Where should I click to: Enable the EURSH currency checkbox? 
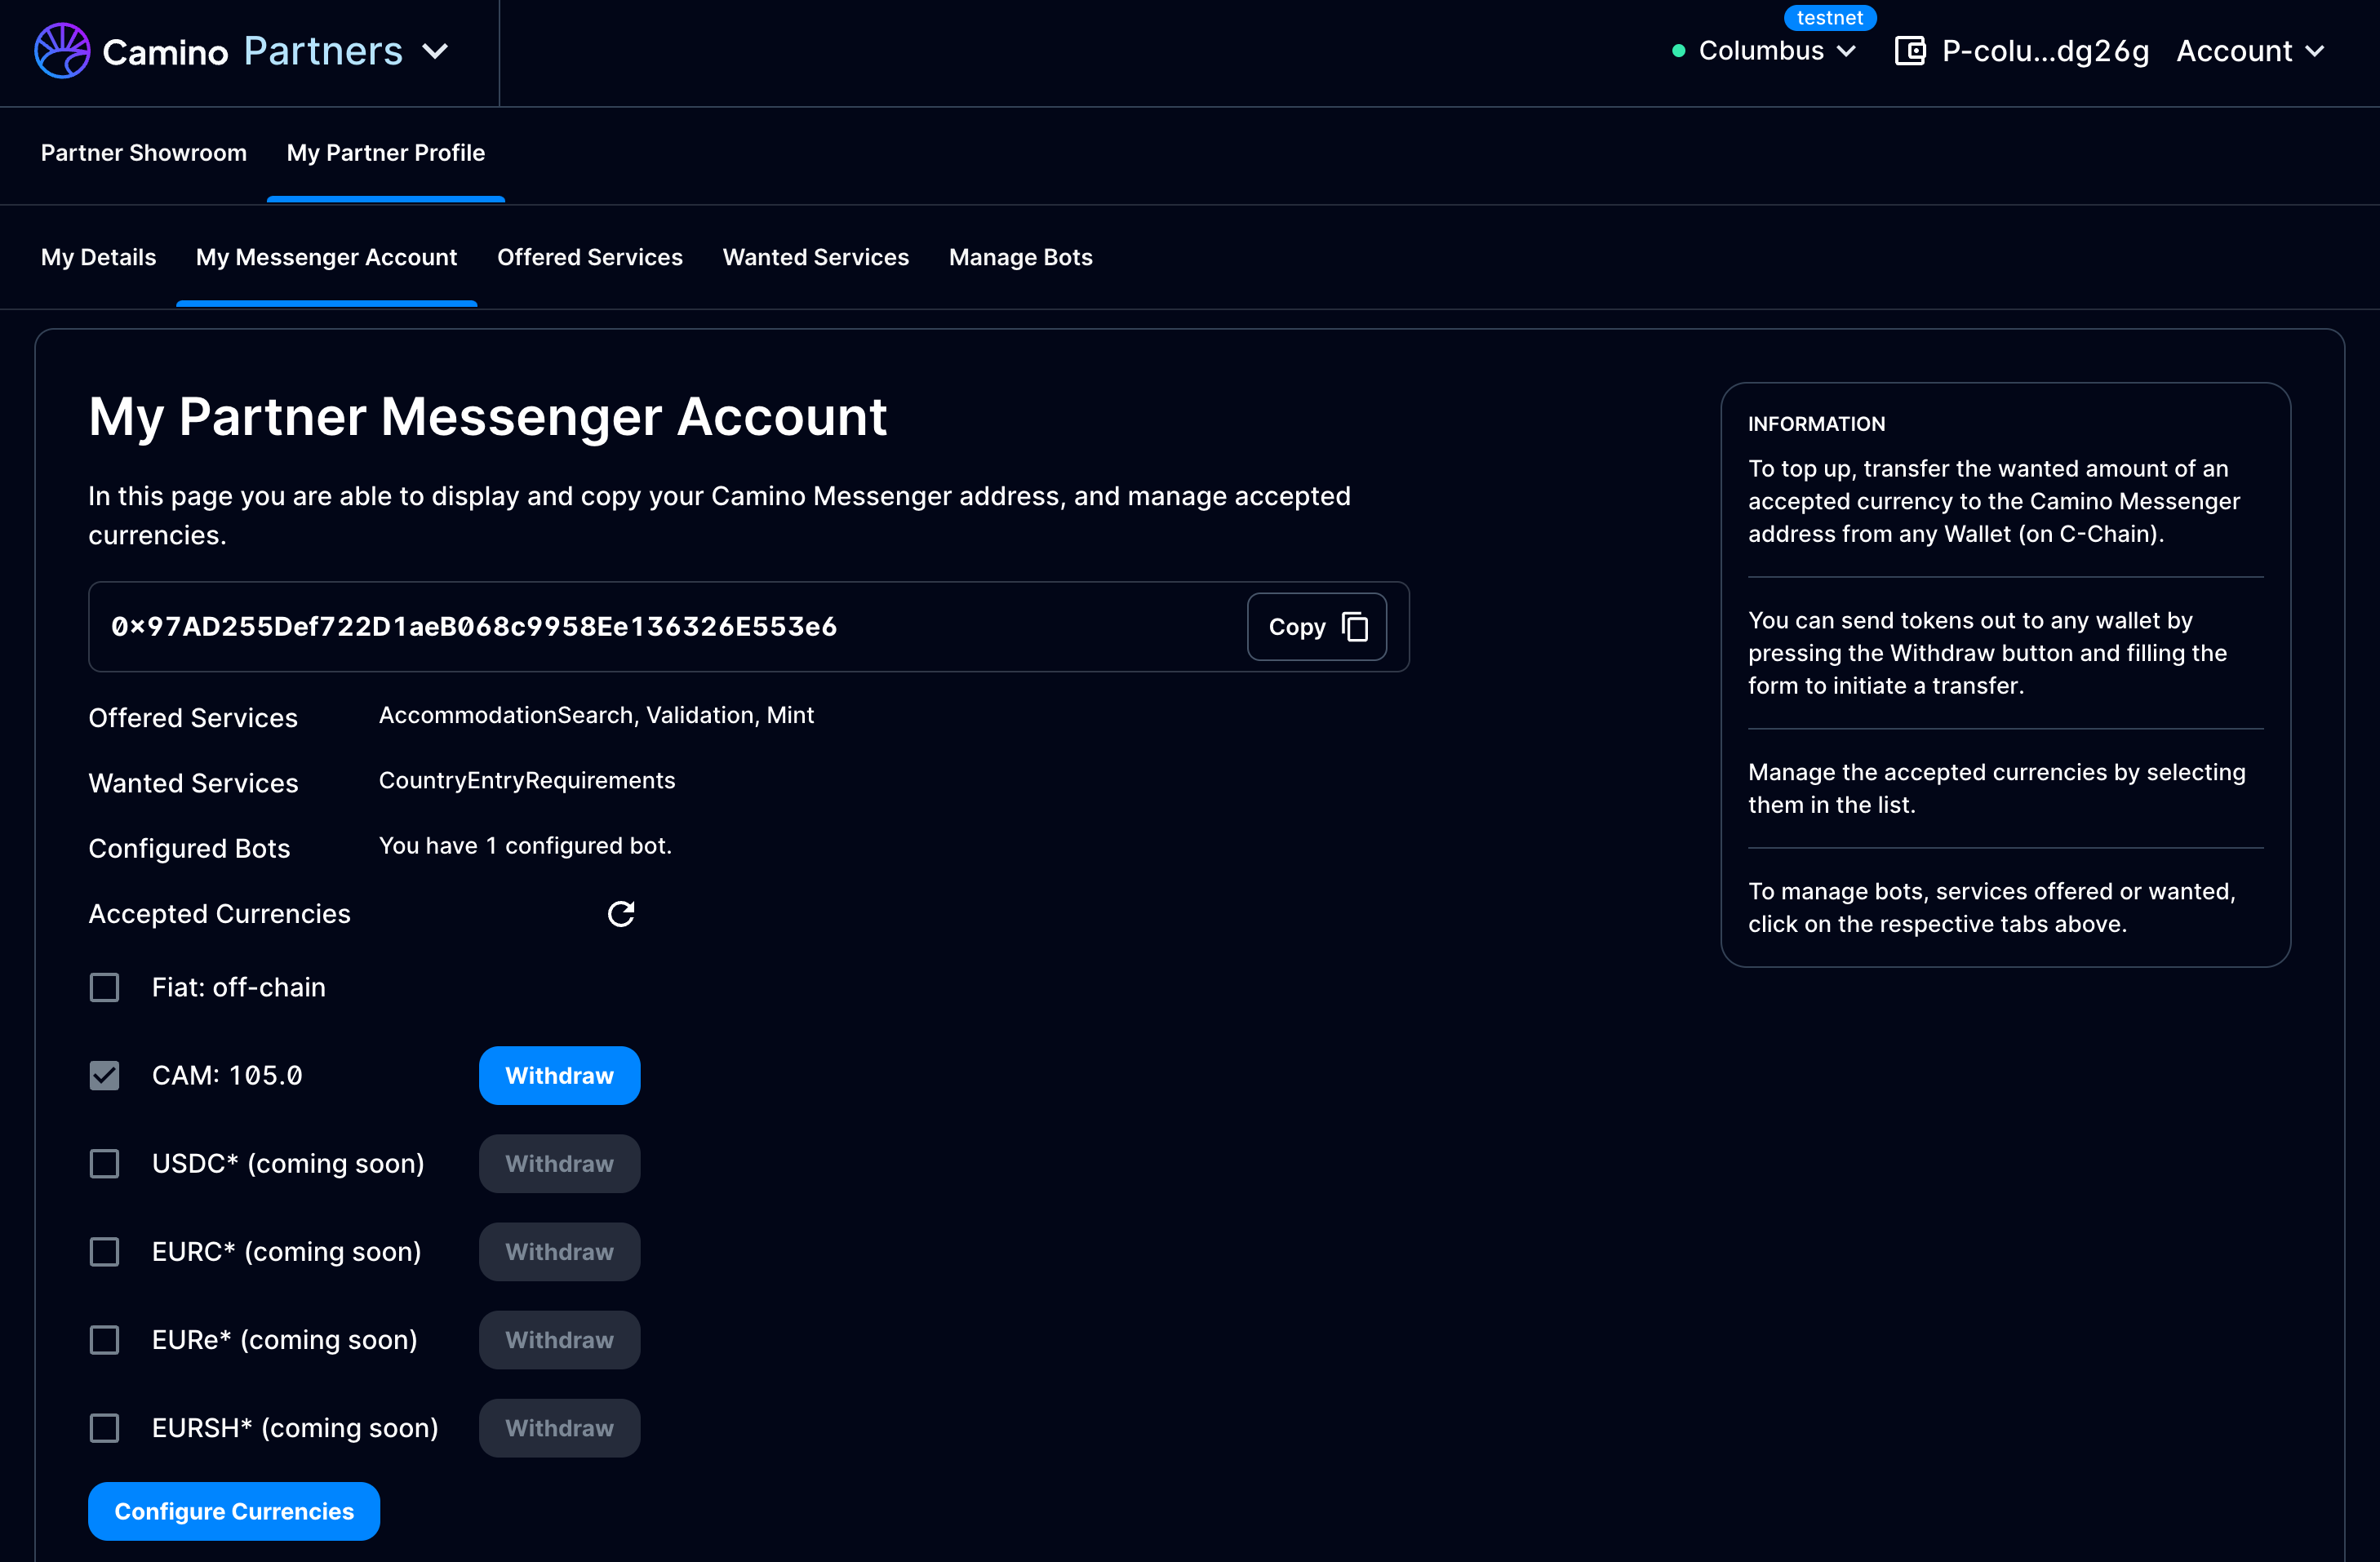pos(104,1428)
